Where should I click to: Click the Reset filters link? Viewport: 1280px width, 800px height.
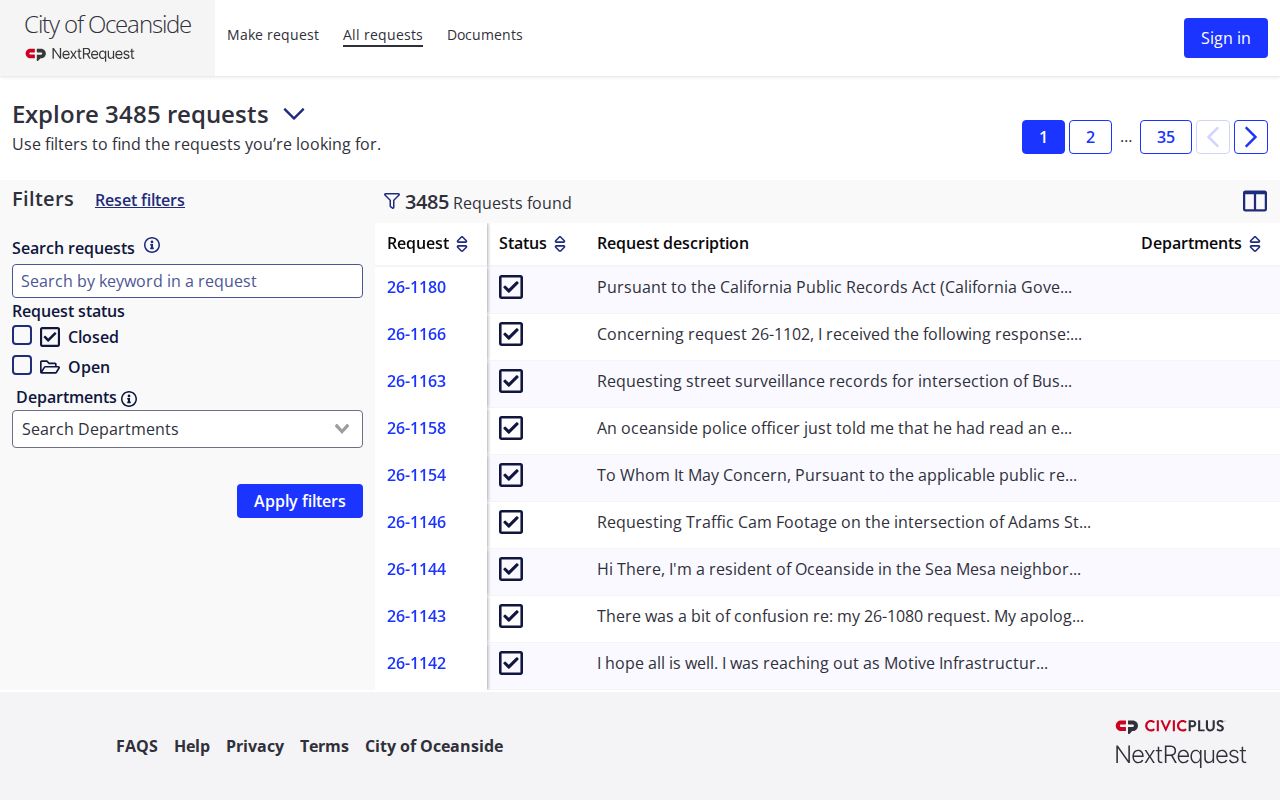(140, 200)
